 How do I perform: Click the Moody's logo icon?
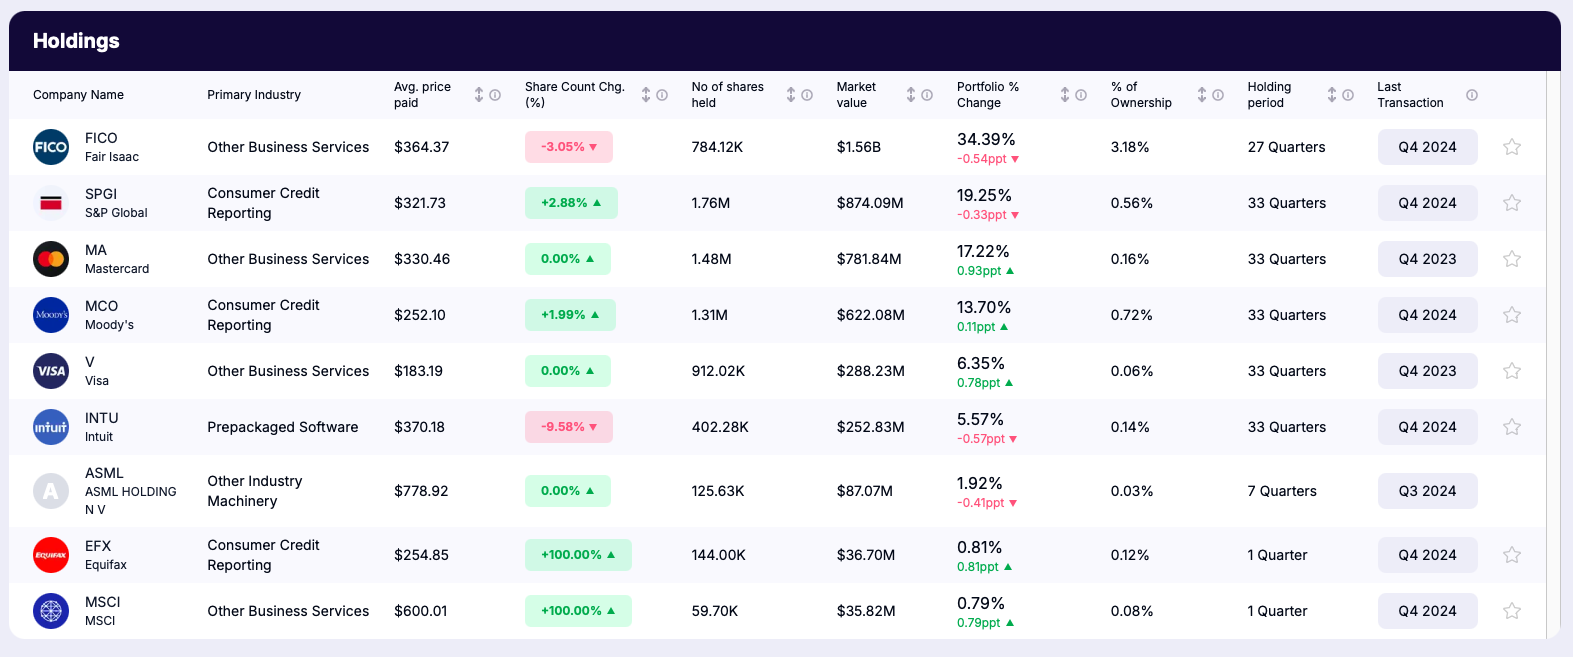[x=51, y=315]
